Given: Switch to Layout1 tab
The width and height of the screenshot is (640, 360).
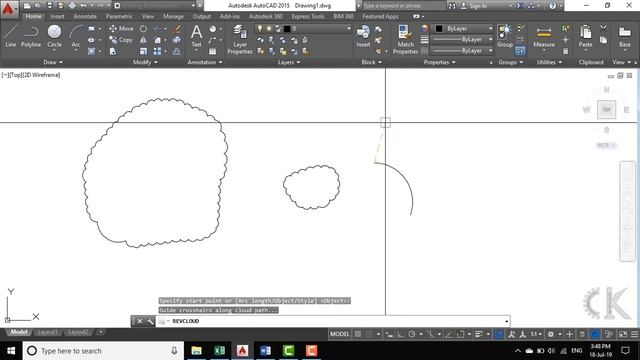Looking at the screenshot, I should click(47, 332).
